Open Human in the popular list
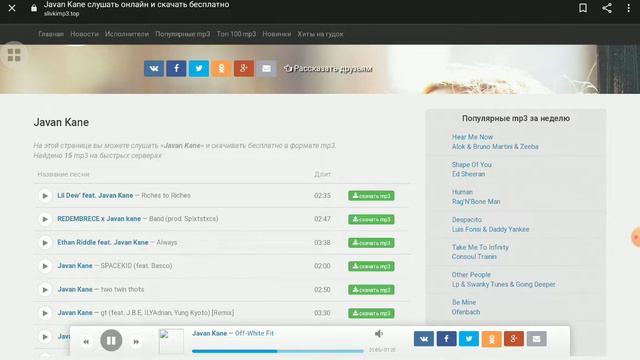The image size is (640, 360). [462, 192]
